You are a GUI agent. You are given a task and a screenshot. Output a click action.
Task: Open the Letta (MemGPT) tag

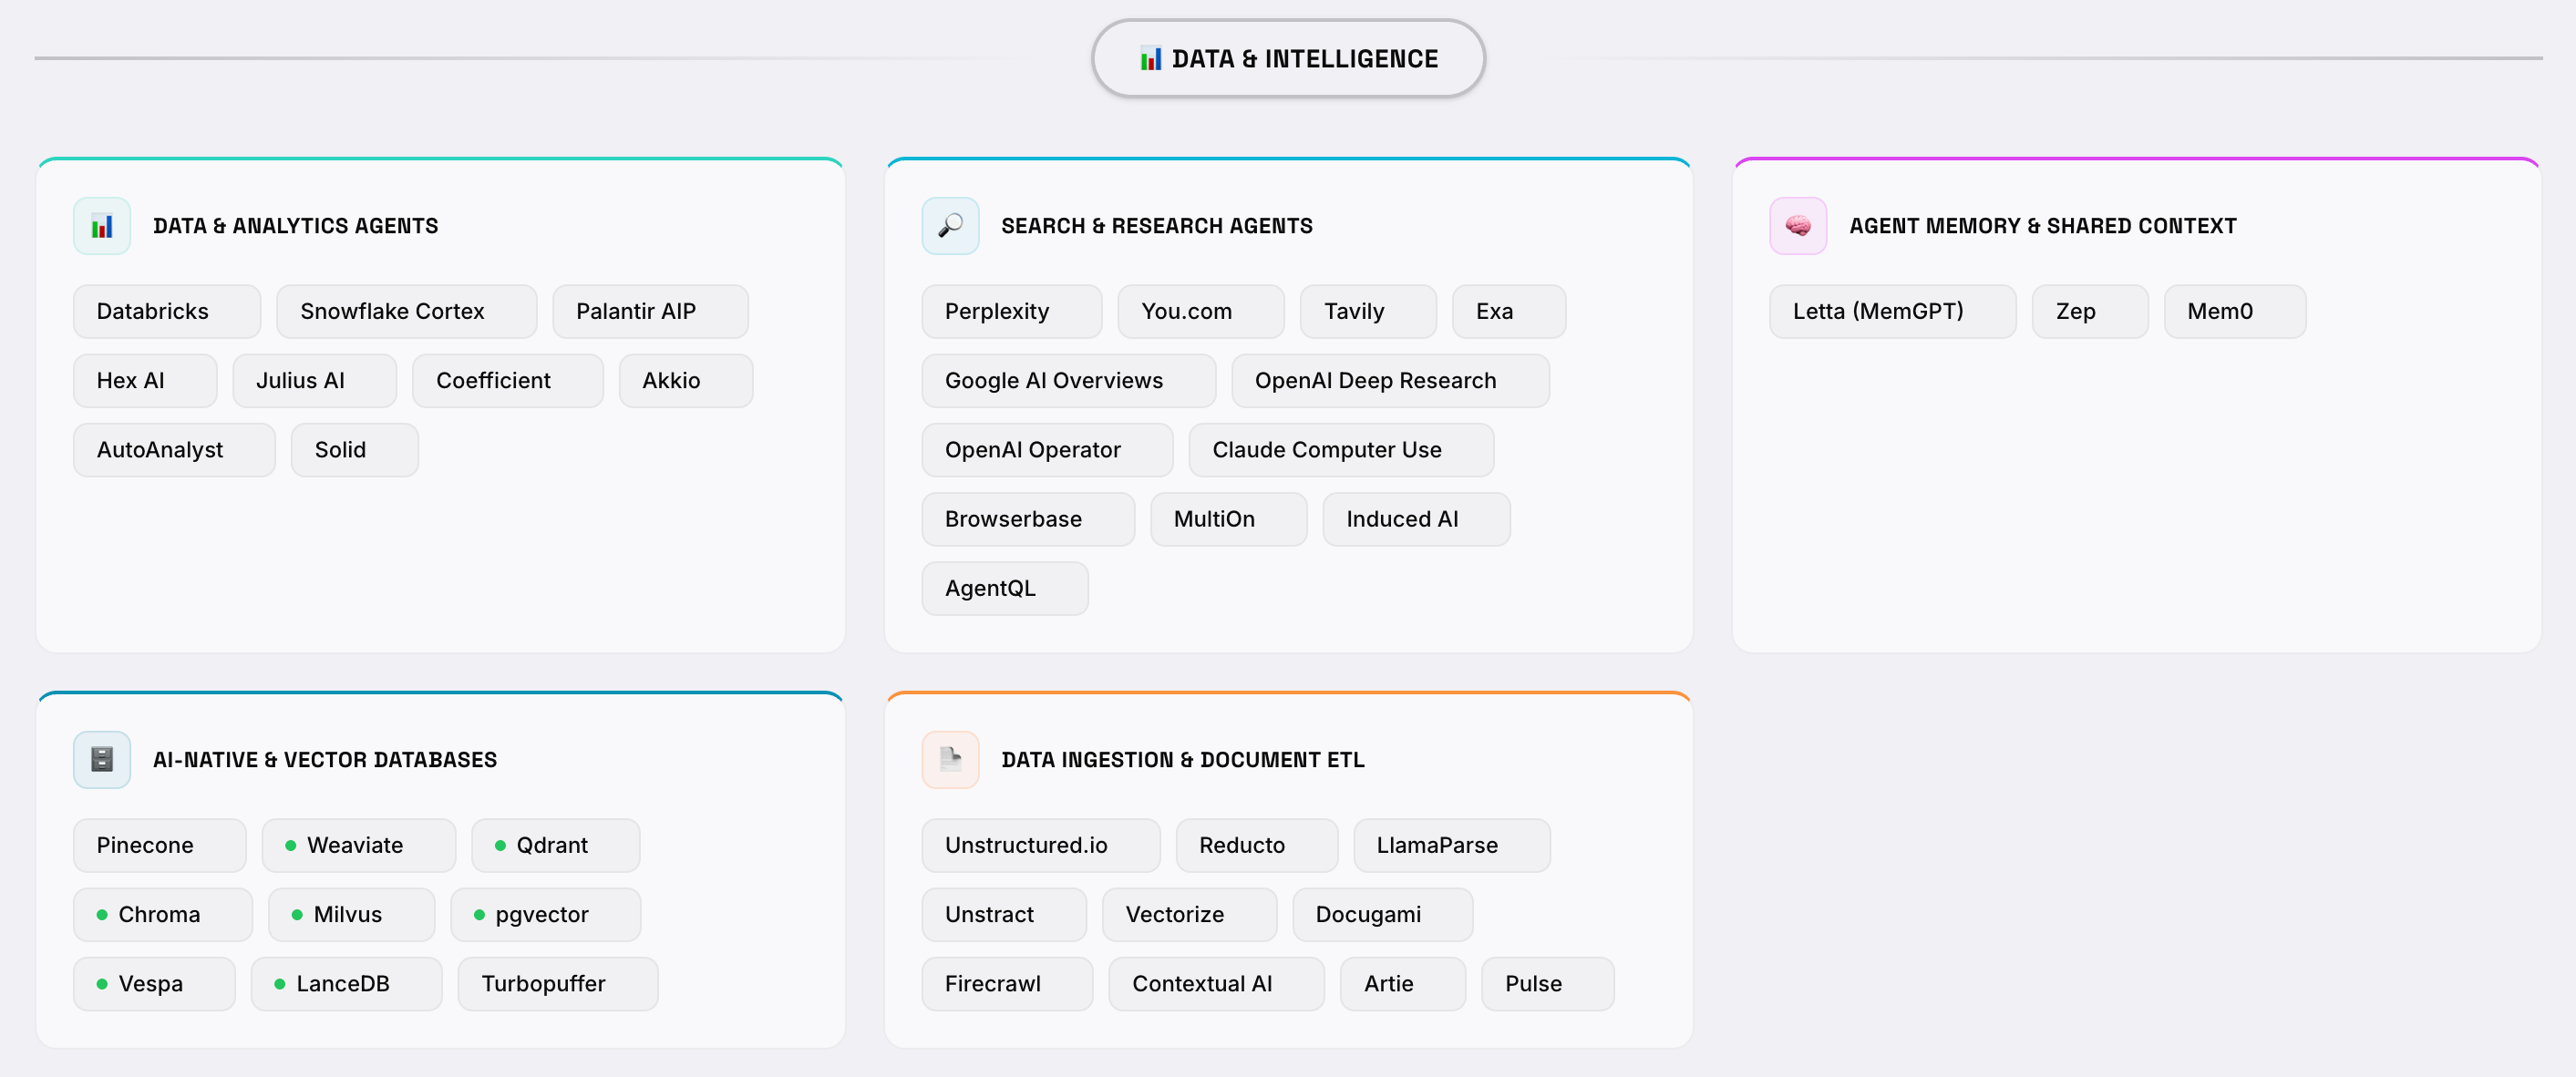tap(1891, 311)
